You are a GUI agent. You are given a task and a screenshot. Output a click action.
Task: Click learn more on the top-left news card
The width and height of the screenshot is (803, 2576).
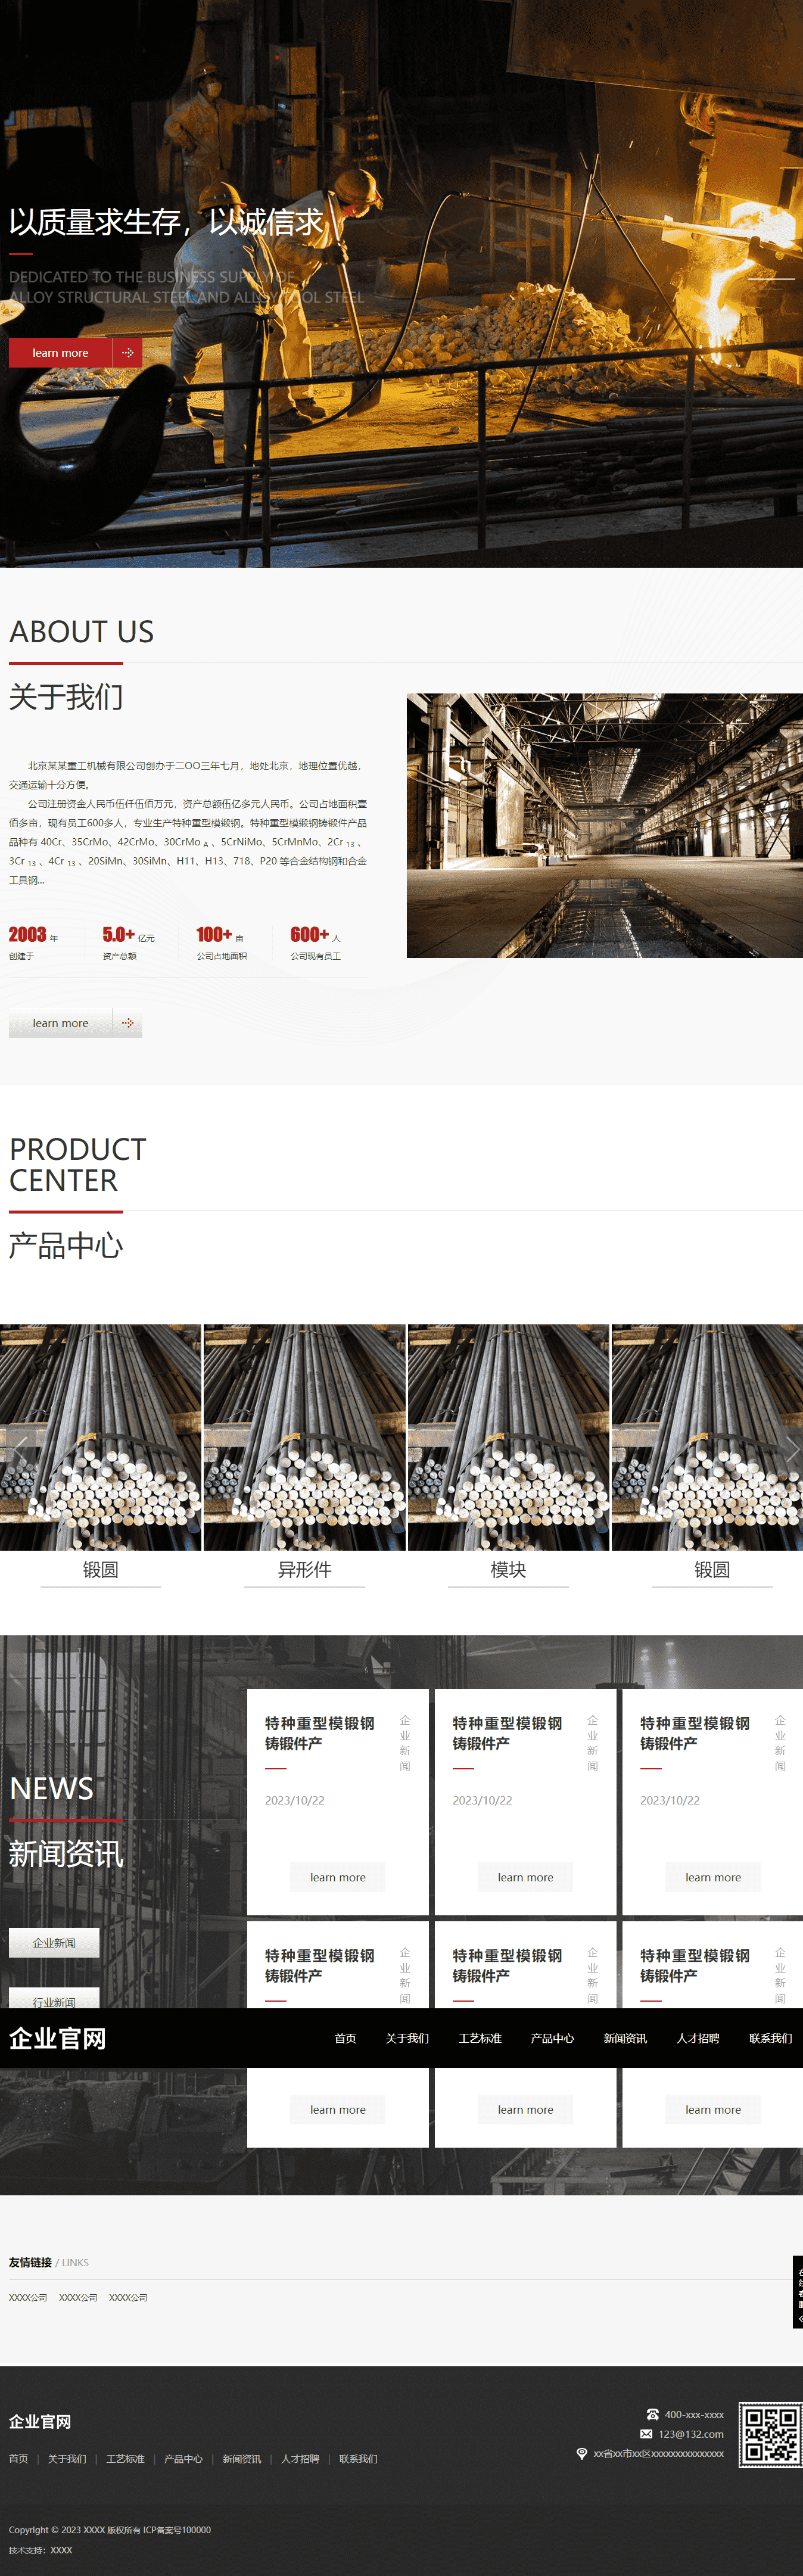[x=338, y=1877]
